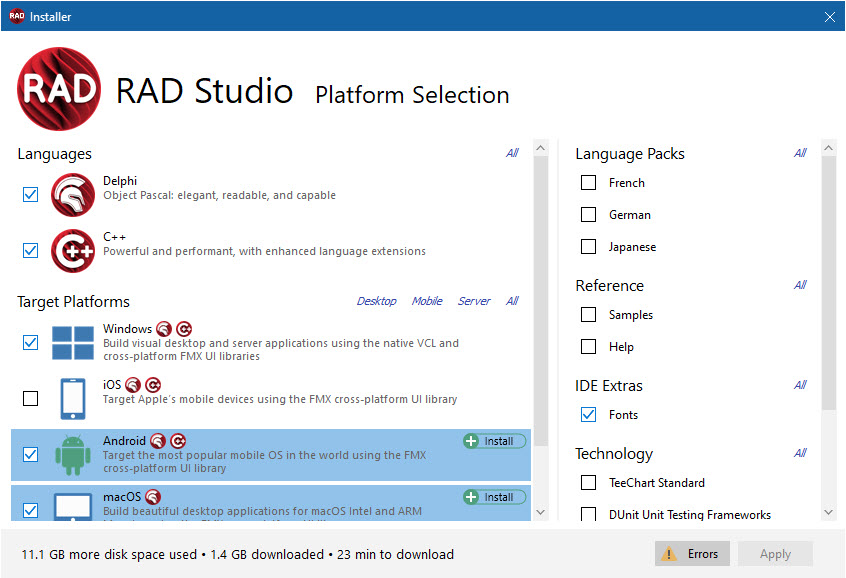Select All in Technology section

[800, 453]
